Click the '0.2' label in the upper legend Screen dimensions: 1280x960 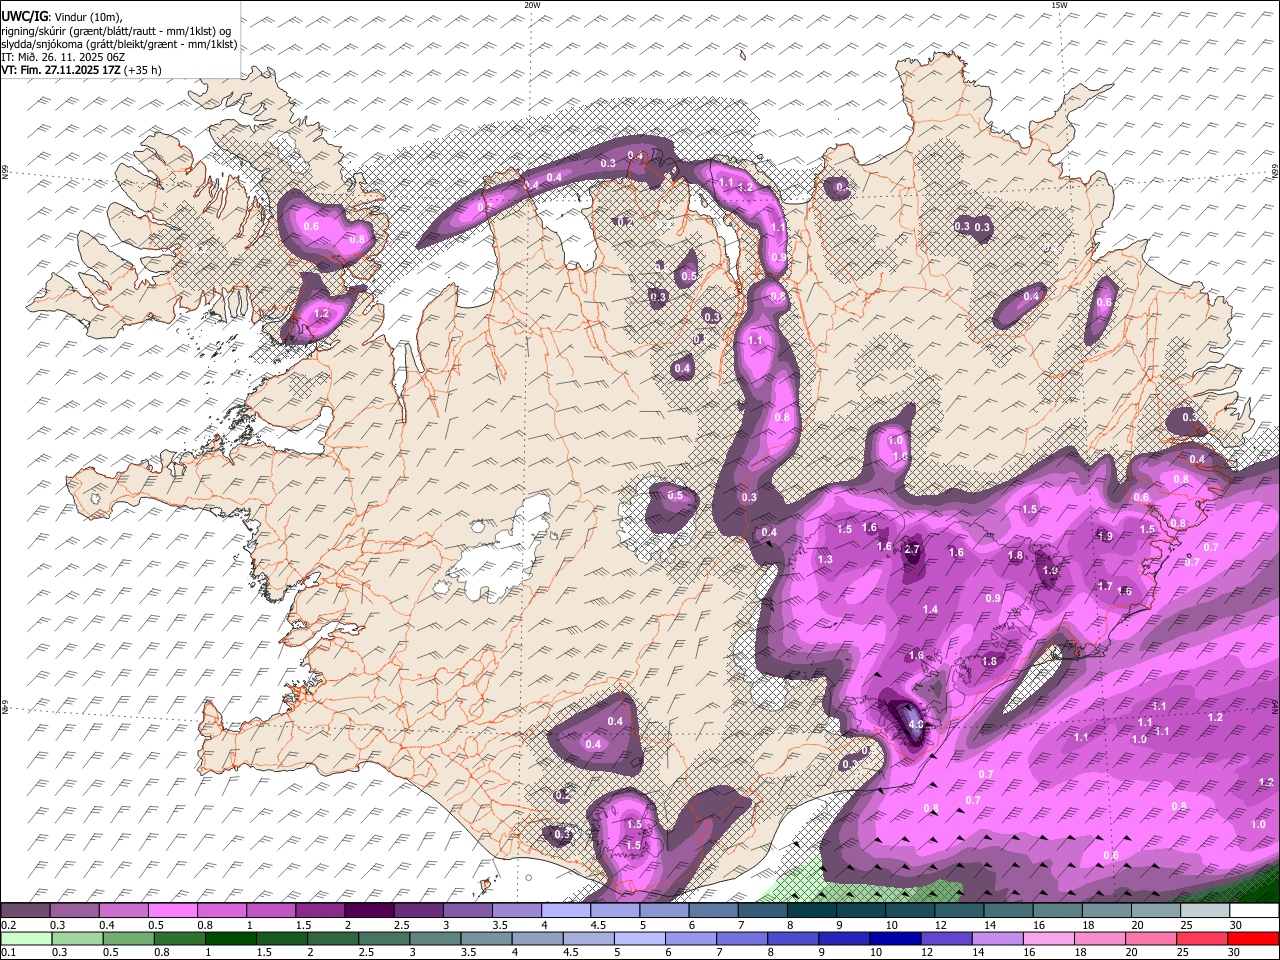(8, 925)
